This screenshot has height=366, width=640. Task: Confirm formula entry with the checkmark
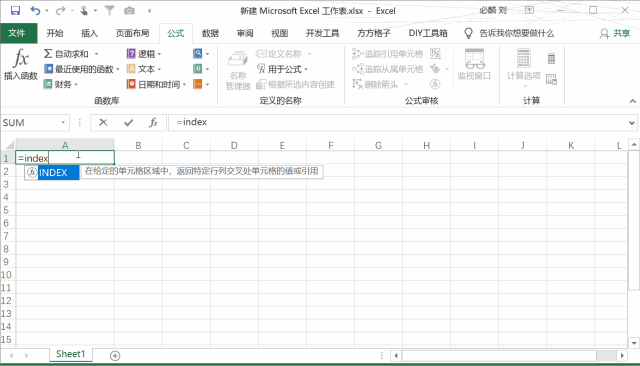coord(129,122)
